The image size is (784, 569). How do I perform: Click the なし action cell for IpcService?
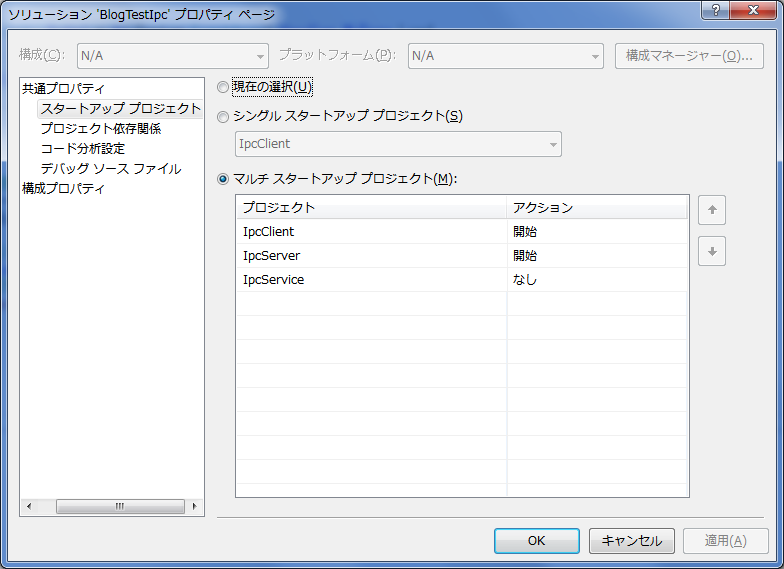coord(597,280)
